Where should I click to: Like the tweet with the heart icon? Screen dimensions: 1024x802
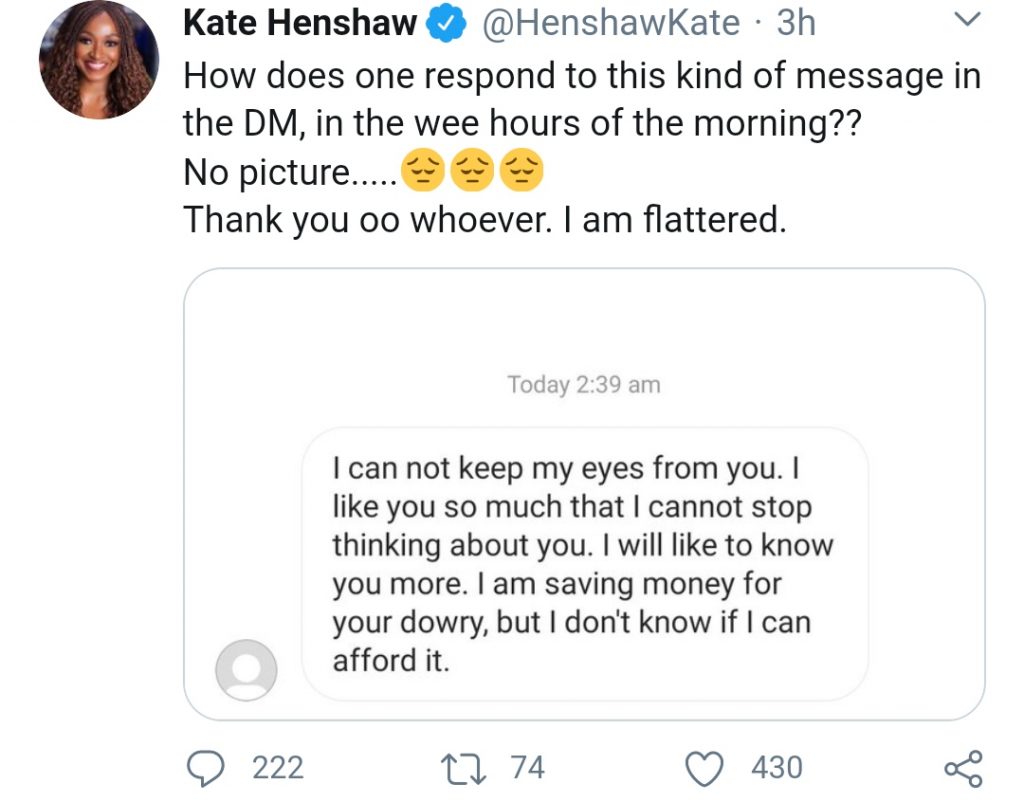[x=706, y=768]
